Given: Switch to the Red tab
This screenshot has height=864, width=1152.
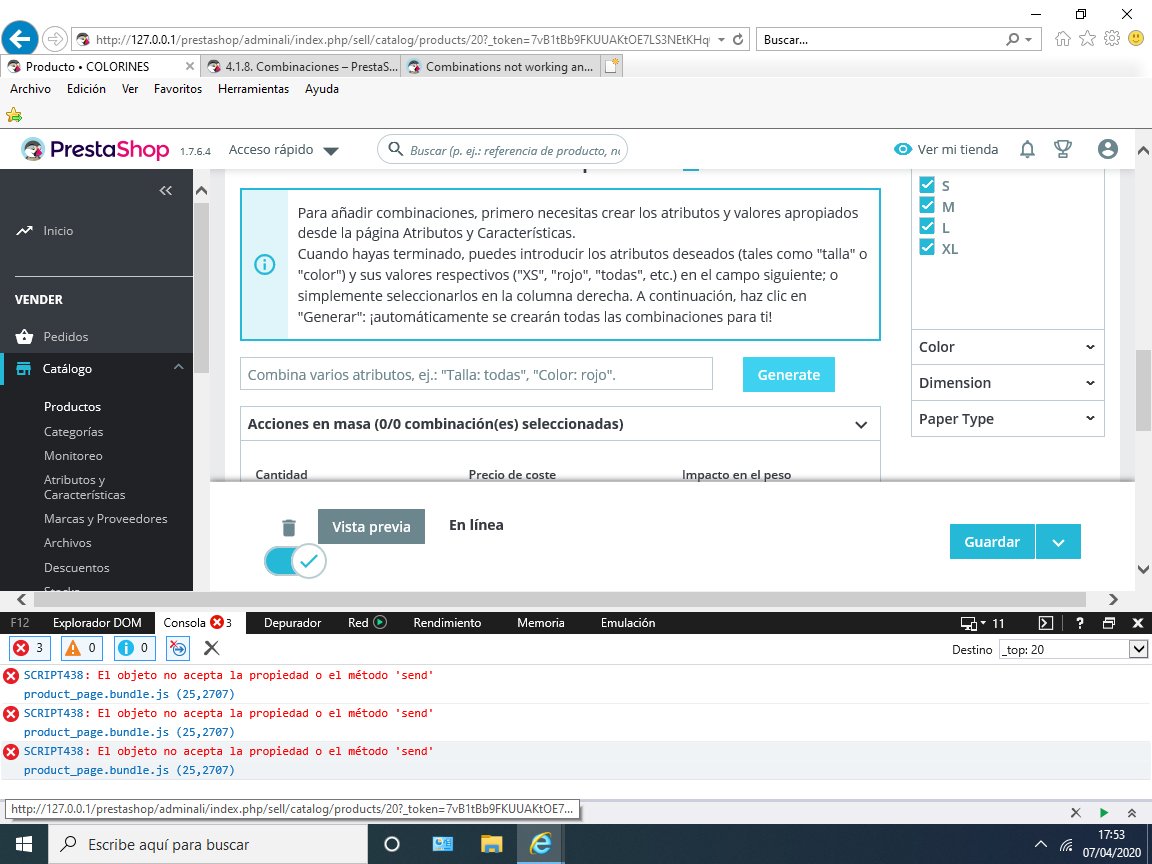Looking at the screenshot, I should 367,623.
